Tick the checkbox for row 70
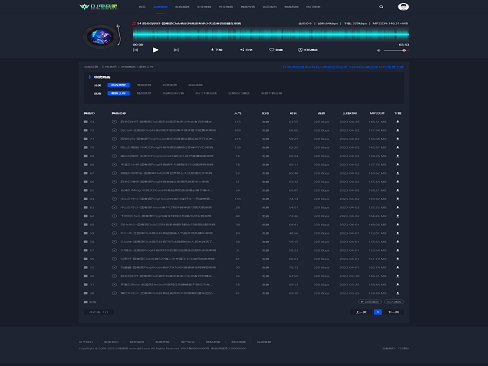 click(86, 147)
